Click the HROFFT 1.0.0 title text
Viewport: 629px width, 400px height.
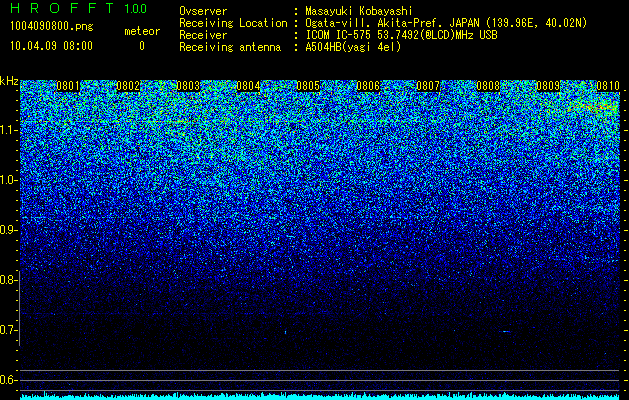[x=79, y=8]
